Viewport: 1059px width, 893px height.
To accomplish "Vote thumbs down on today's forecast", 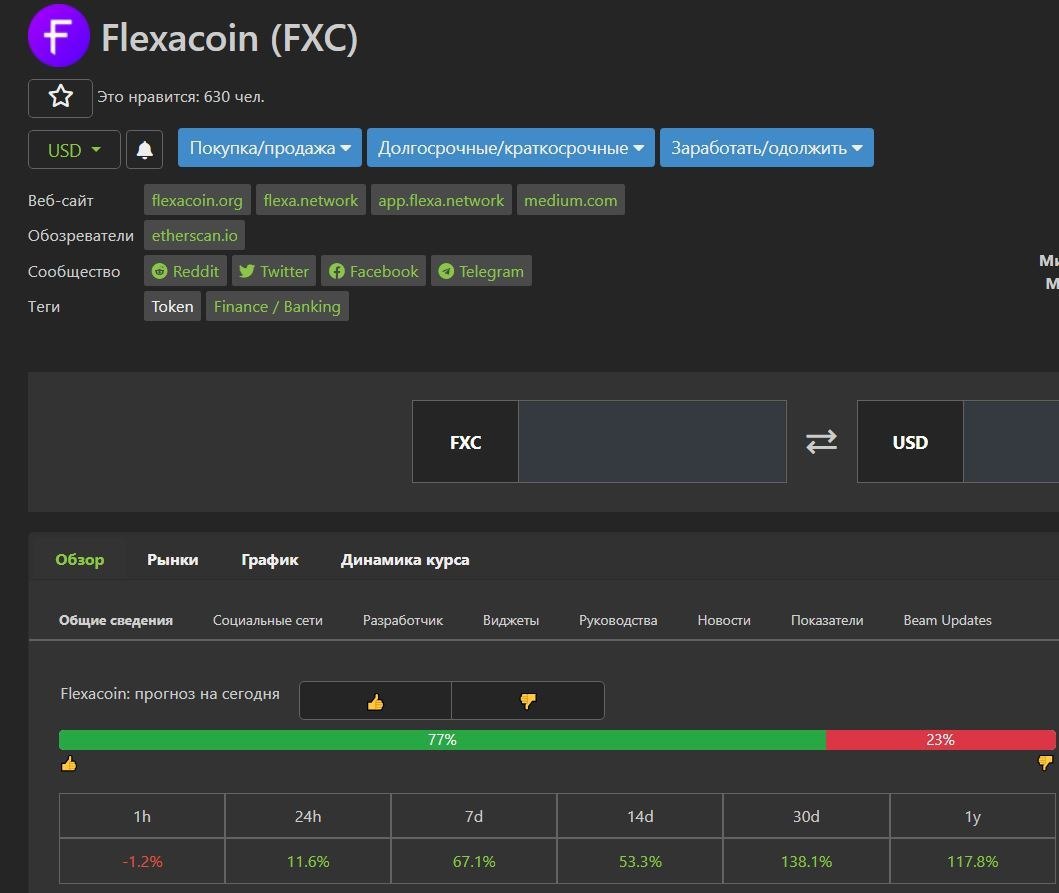I will coord(527,700).
